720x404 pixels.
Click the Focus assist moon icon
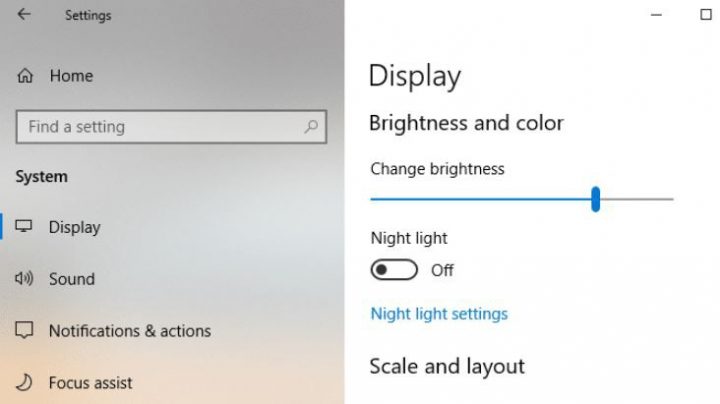tap(25, 383)
